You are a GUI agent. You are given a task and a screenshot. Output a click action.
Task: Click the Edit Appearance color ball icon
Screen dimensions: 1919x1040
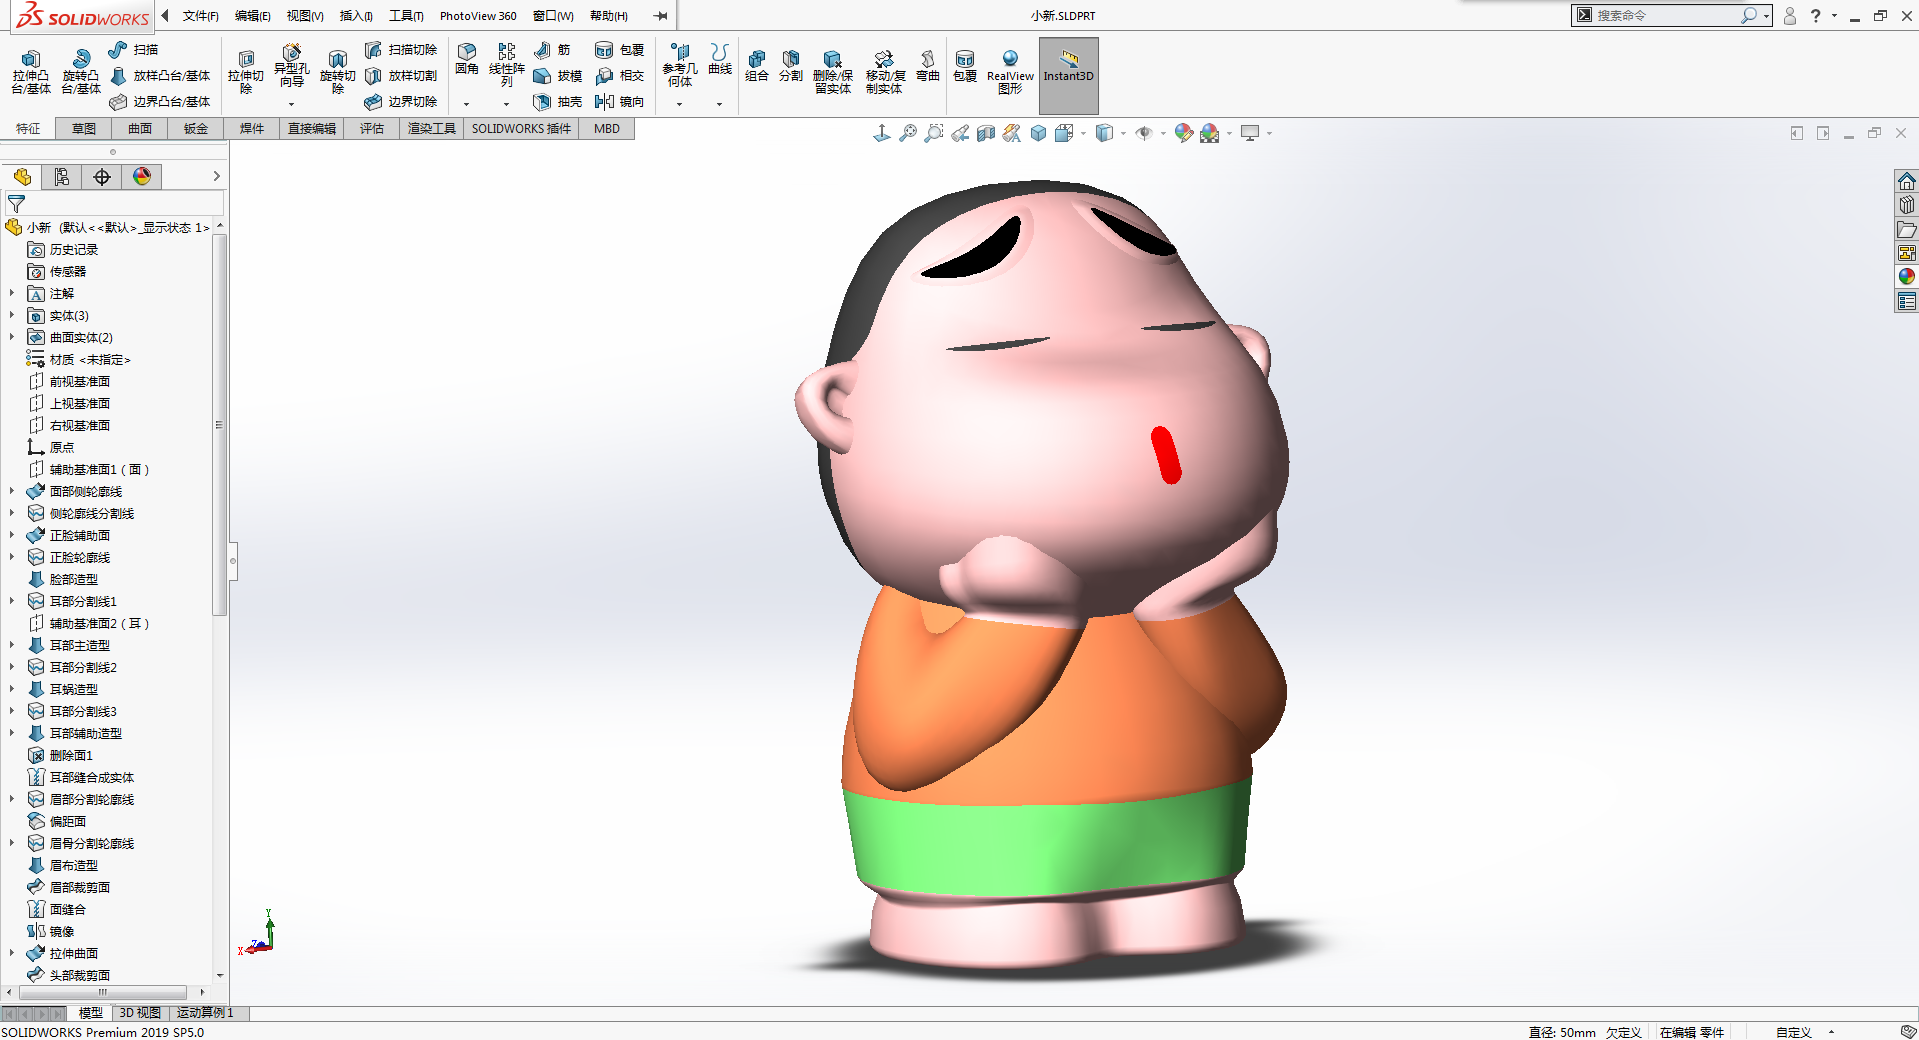tap(1184, 133)
